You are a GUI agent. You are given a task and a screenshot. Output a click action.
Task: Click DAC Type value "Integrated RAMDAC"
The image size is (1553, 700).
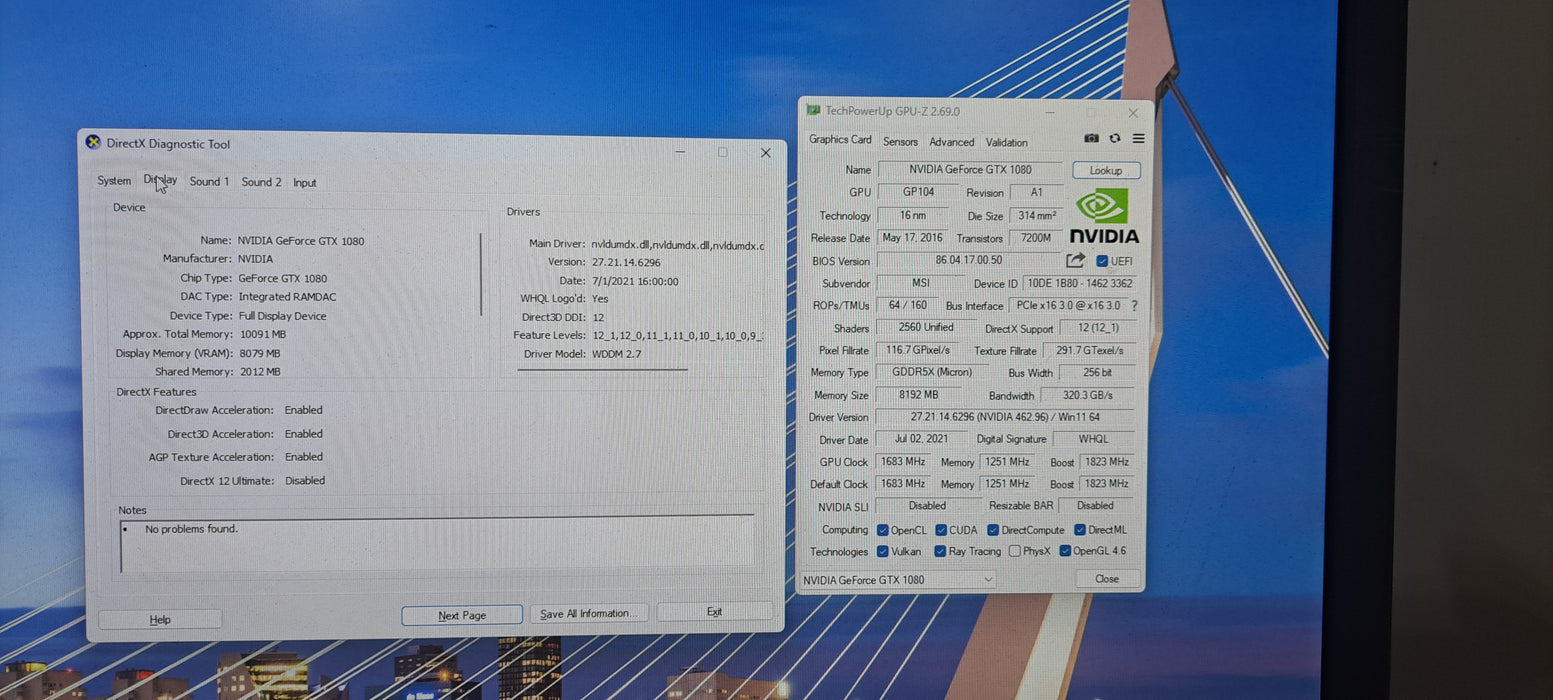pyautogui.click(x=287, y=297)
